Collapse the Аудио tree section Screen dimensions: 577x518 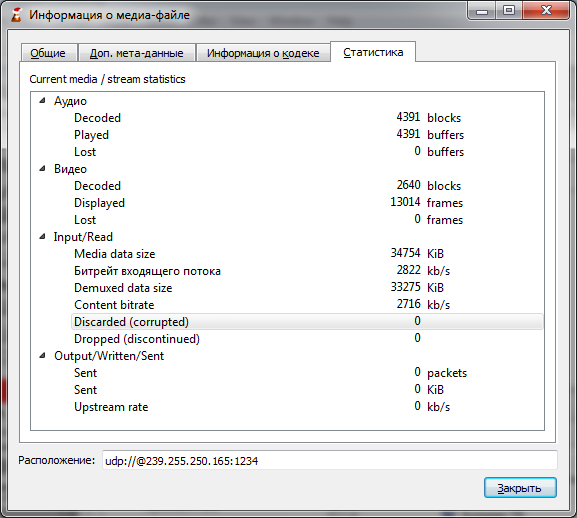pos(42,100)
